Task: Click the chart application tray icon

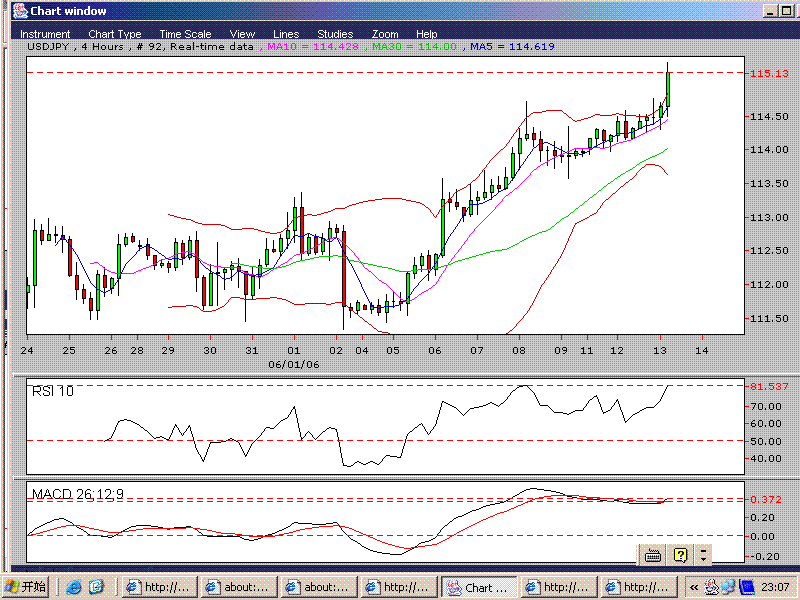Action: (x=711, y=587)
